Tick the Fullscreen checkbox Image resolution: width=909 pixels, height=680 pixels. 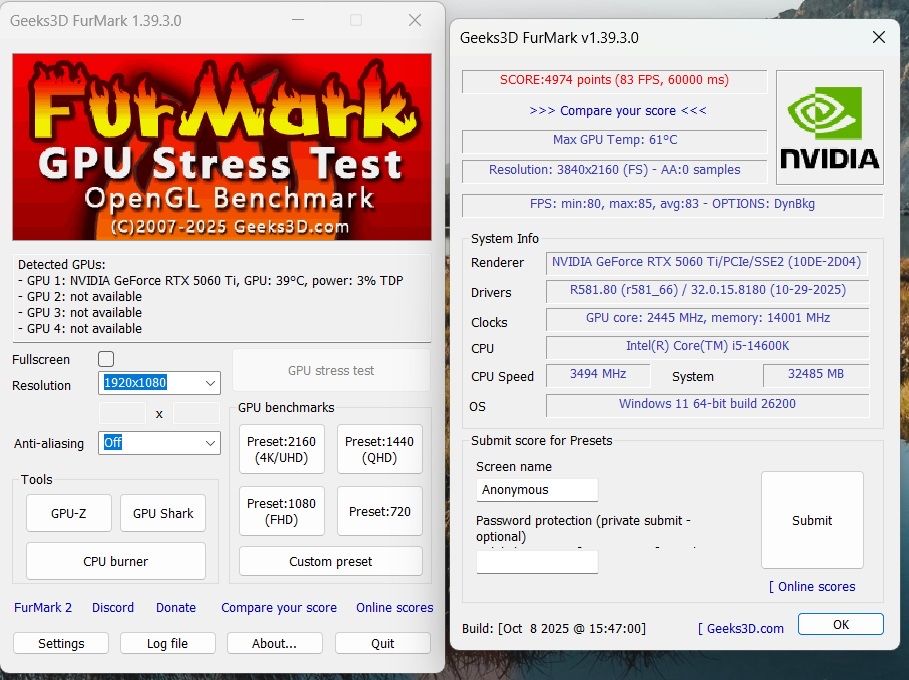106,359
